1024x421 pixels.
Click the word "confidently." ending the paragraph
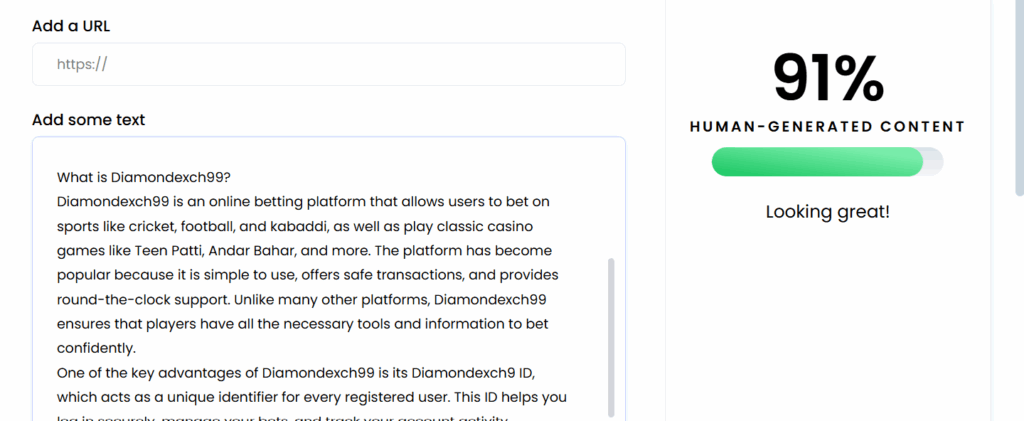pos(96,348)
